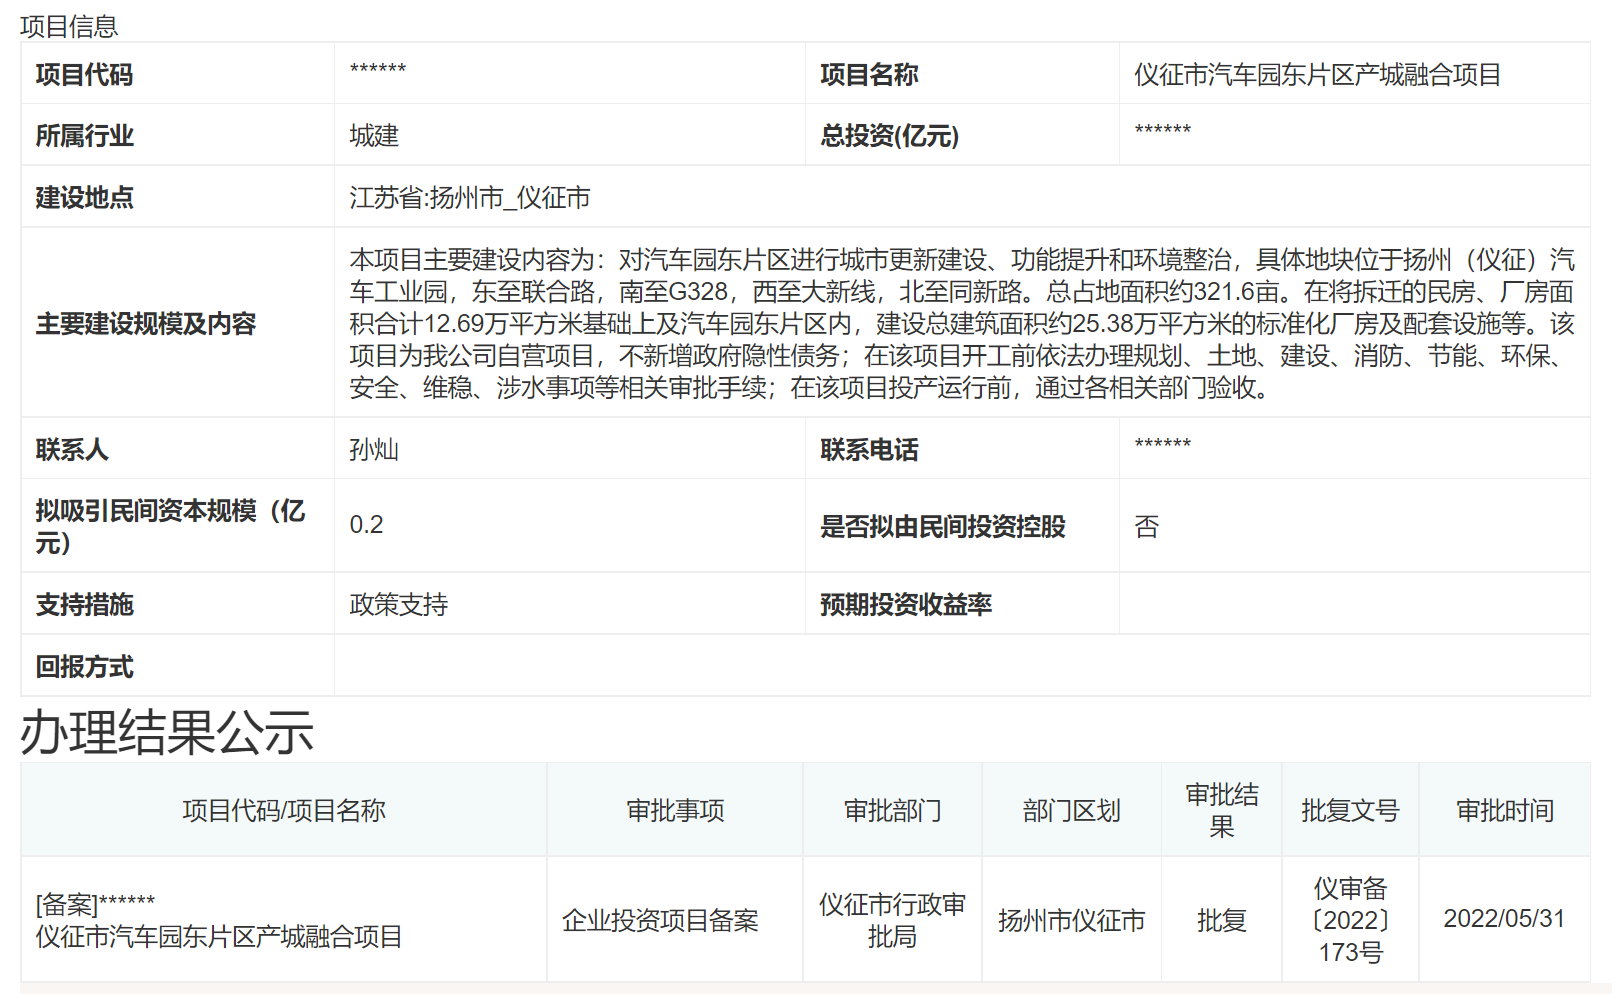Select the 项目代码 label cell

(84, 75)
